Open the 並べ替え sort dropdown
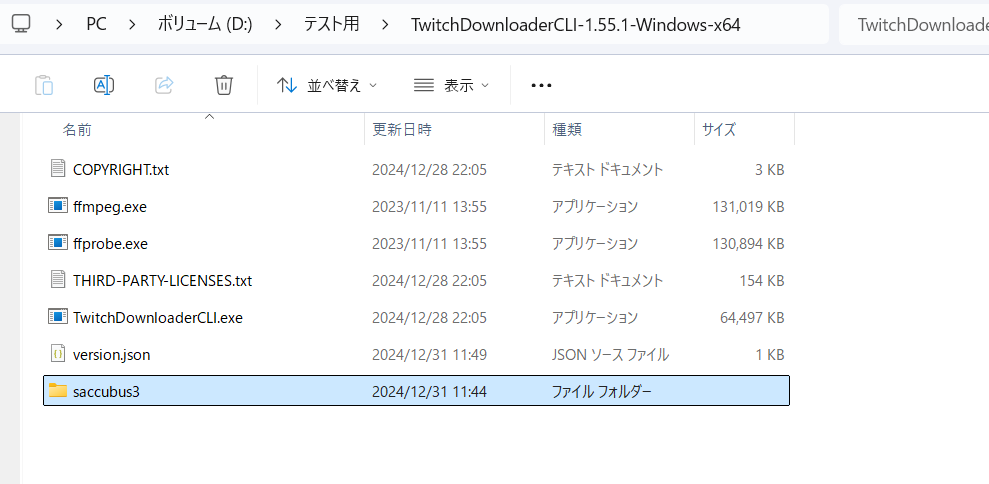989x484 pixels. [x=327, y=85]
